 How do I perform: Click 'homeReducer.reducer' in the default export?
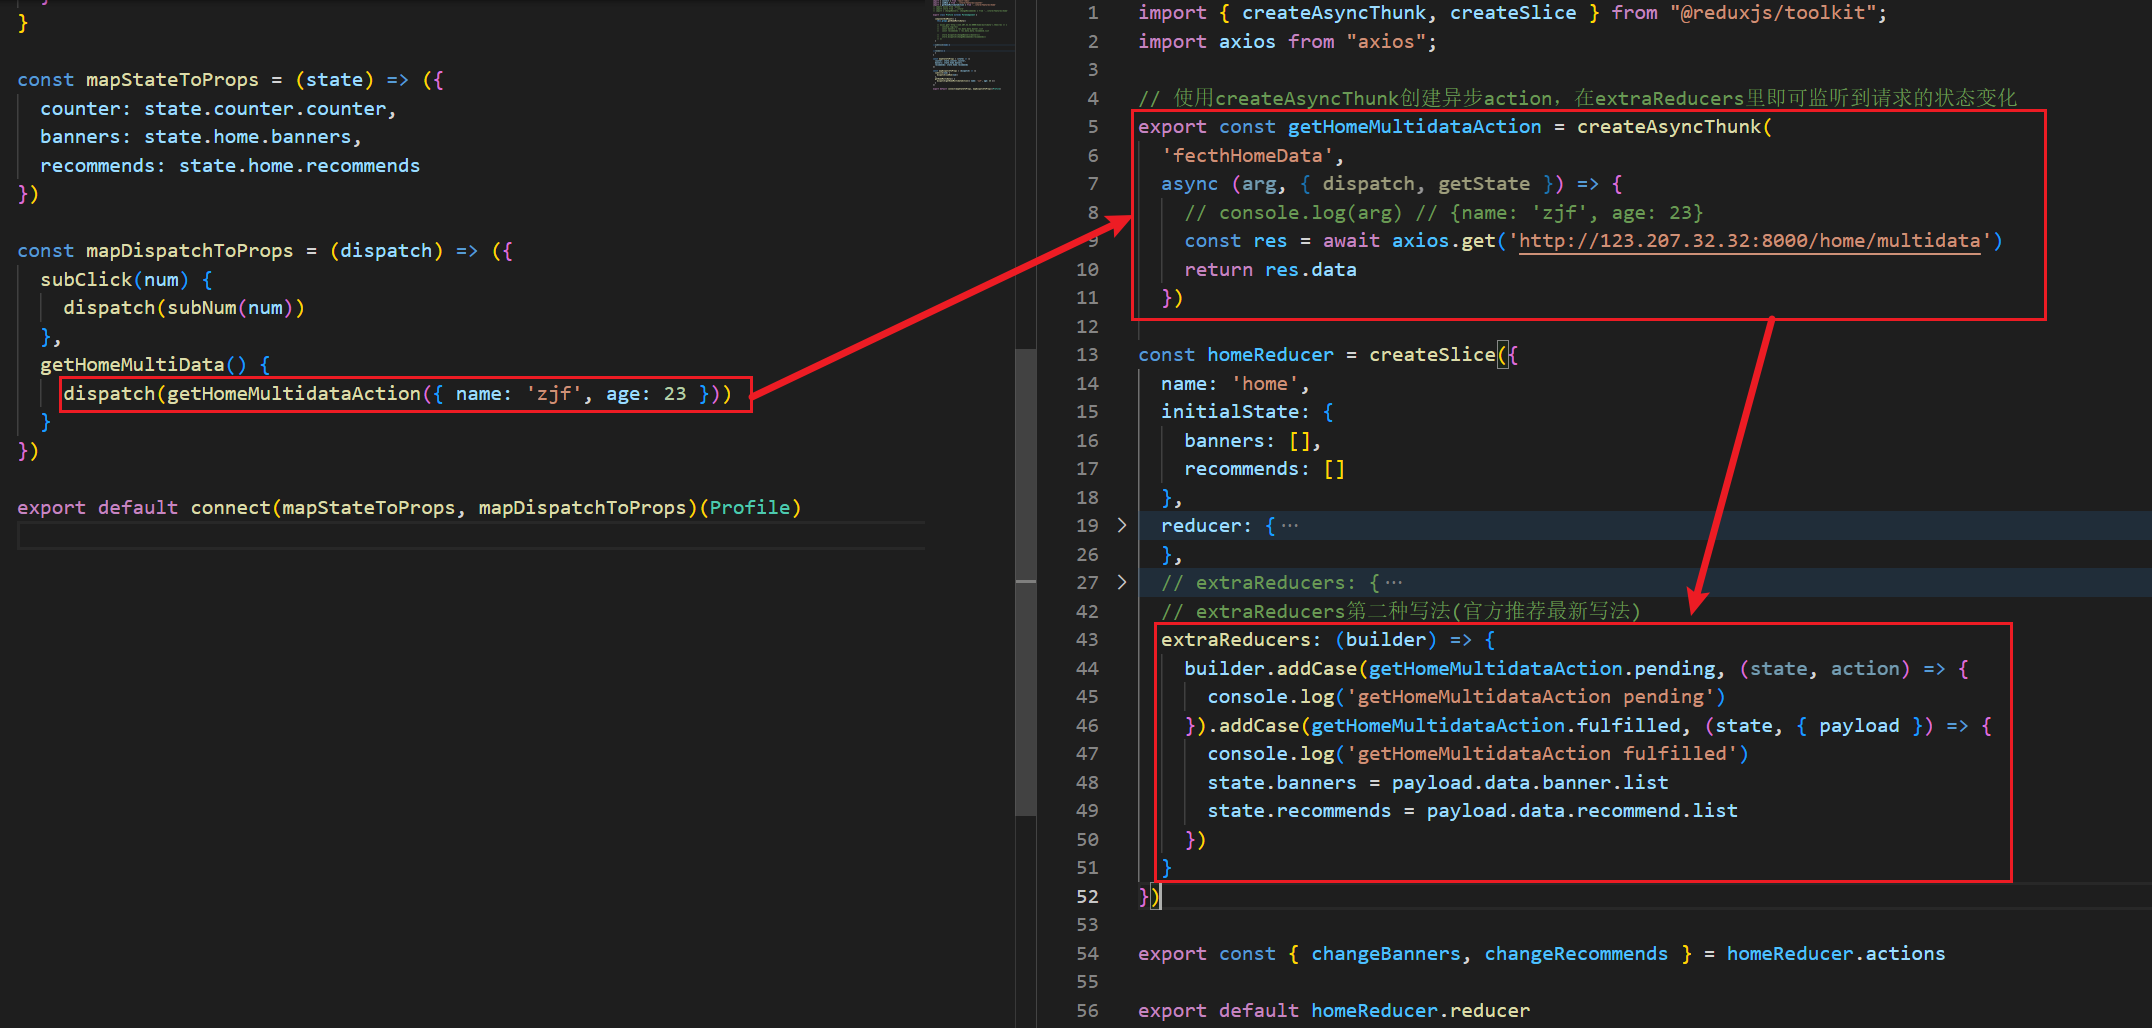tap(1420, 1011)
